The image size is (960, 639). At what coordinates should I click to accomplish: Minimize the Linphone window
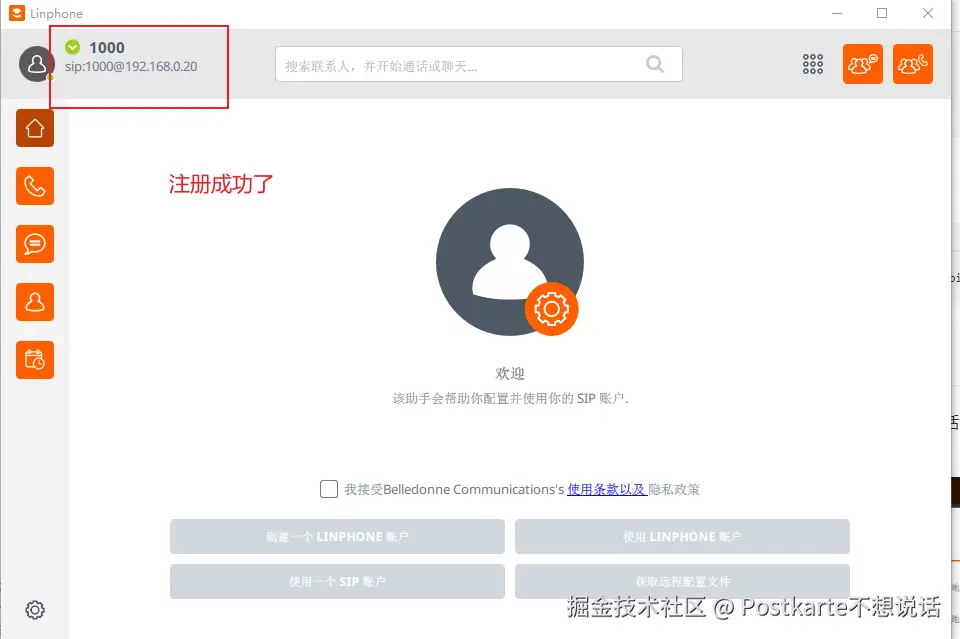pyautogui.click(x=837, y=13)
